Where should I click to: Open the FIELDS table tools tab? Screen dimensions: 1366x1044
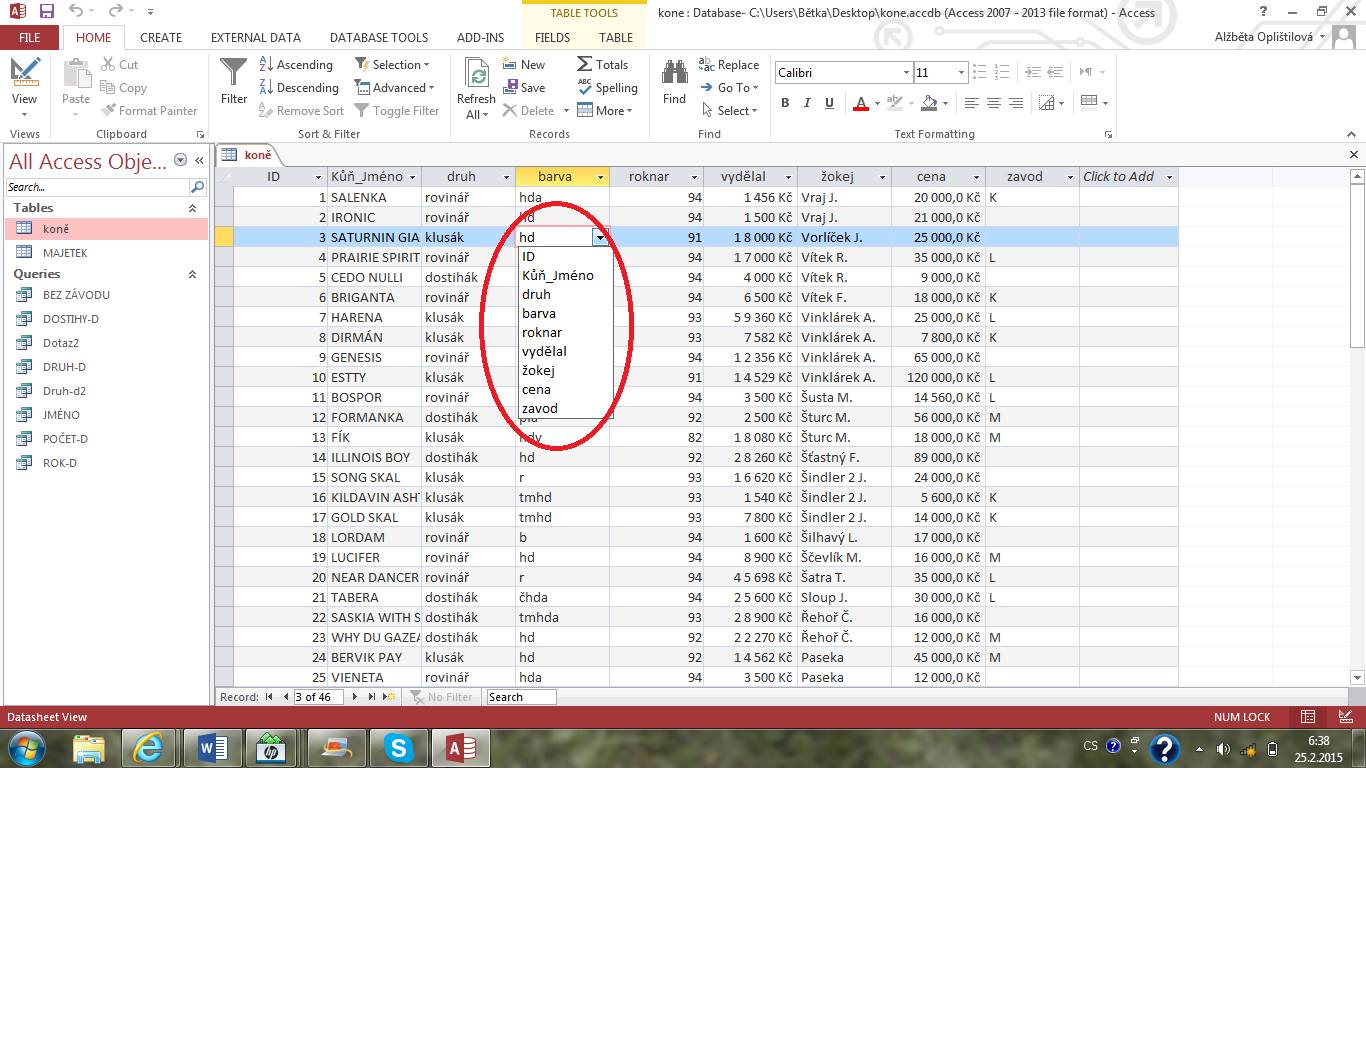point(552,37)
